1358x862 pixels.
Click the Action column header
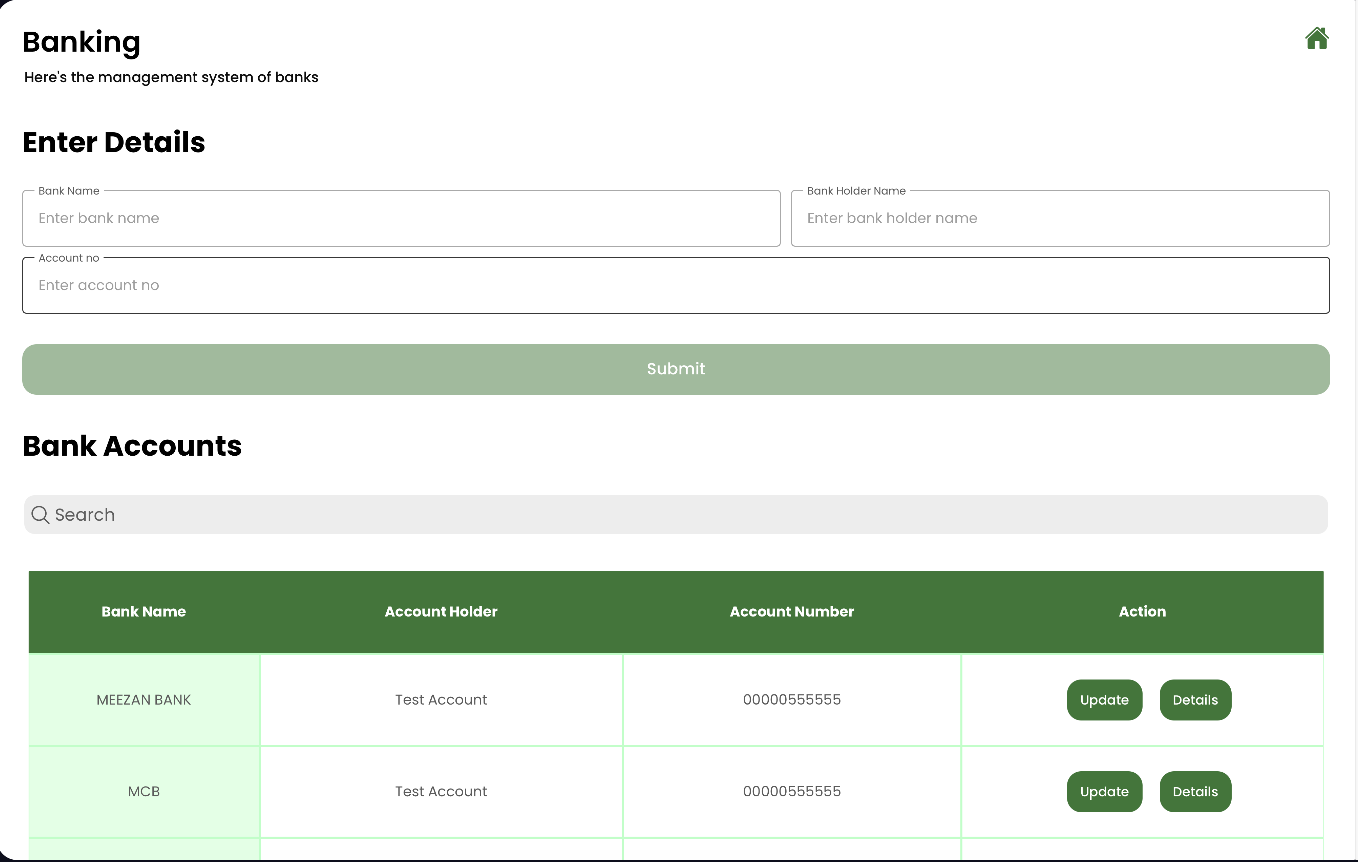[x=1142, y=612]
